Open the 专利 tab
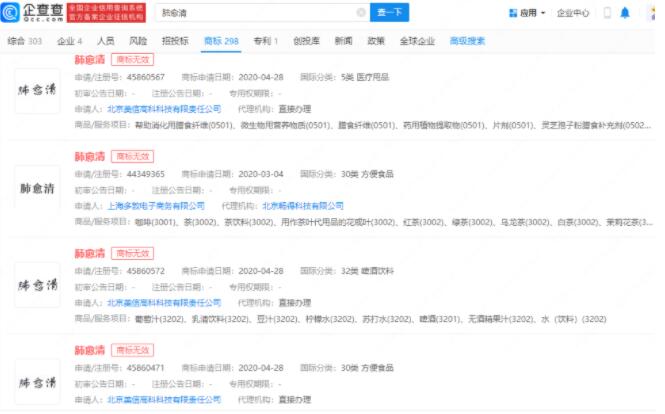 pyautogui.click(x=262, y=41)
